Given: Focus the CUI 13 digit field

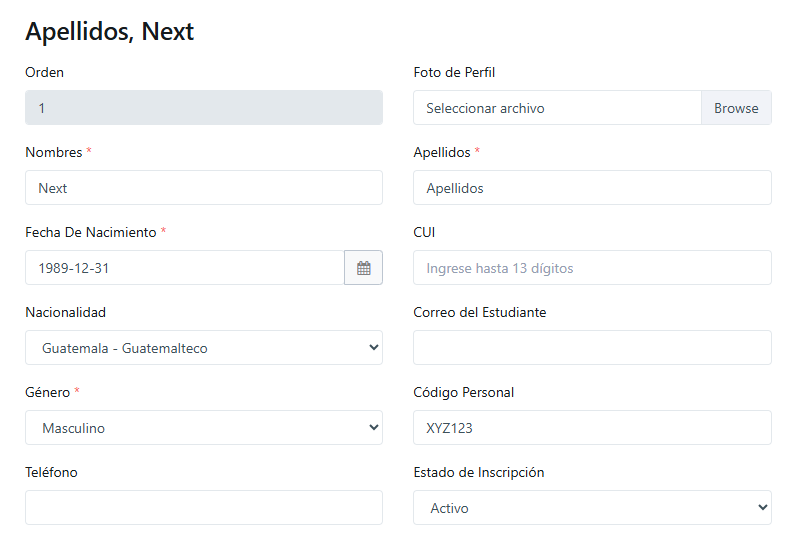Looking at the screenshot, I should (x=593, y=268).
